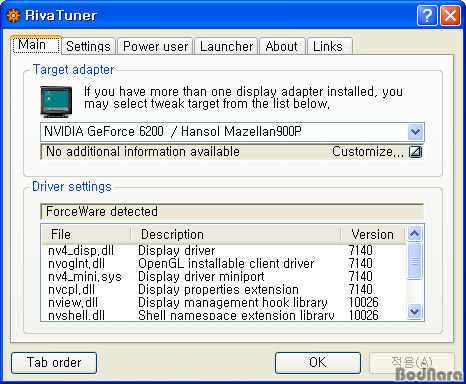The image size is (466, 384).
Task: Click the RivaTuner gear icon in title bar
Action: [13, 16]
